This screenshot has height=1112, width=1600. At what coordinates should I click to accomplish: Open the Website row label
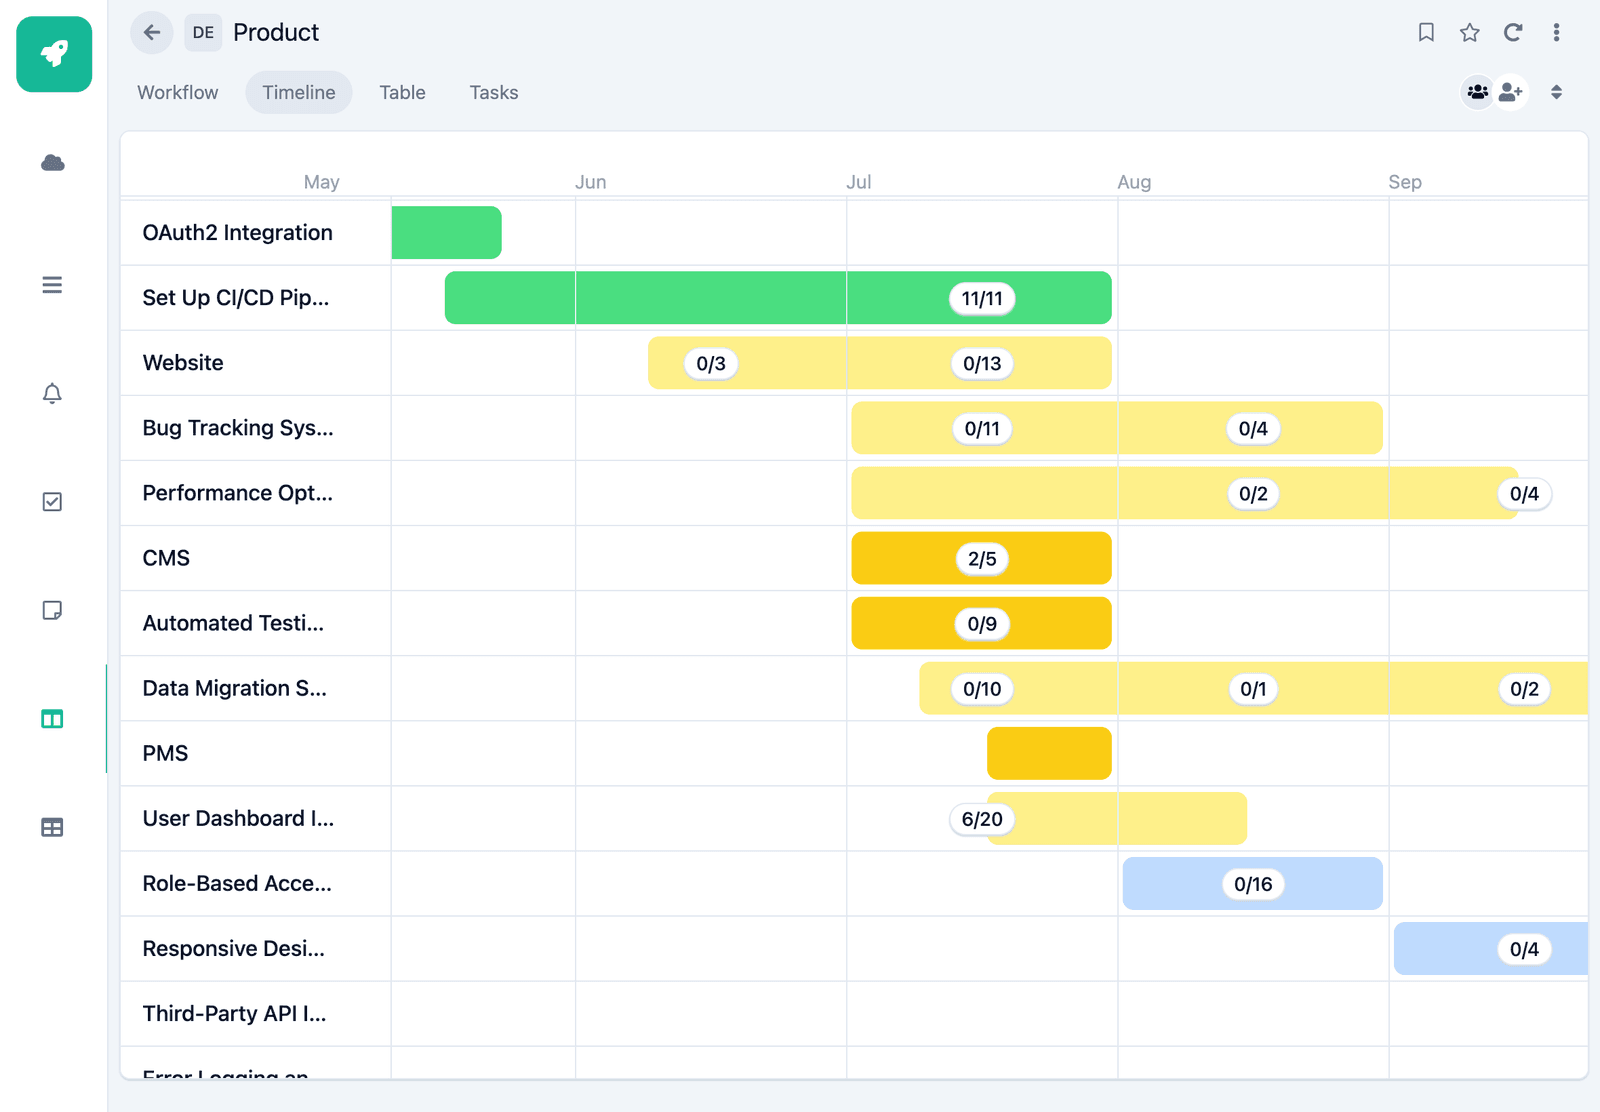pos(183,363)
